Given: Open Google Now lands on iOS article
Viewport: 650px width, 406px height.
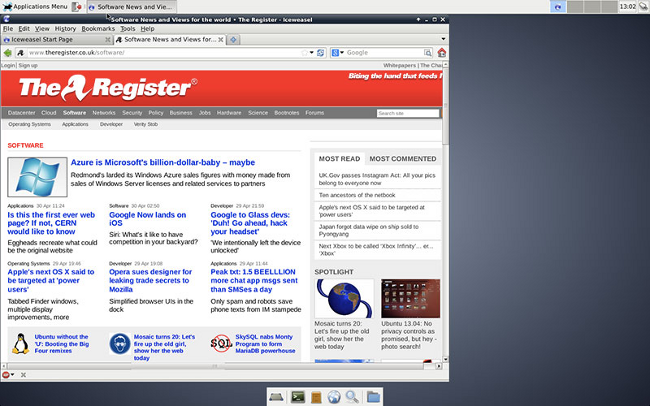Looking at the screenshot, I should (x=148, y=219).
